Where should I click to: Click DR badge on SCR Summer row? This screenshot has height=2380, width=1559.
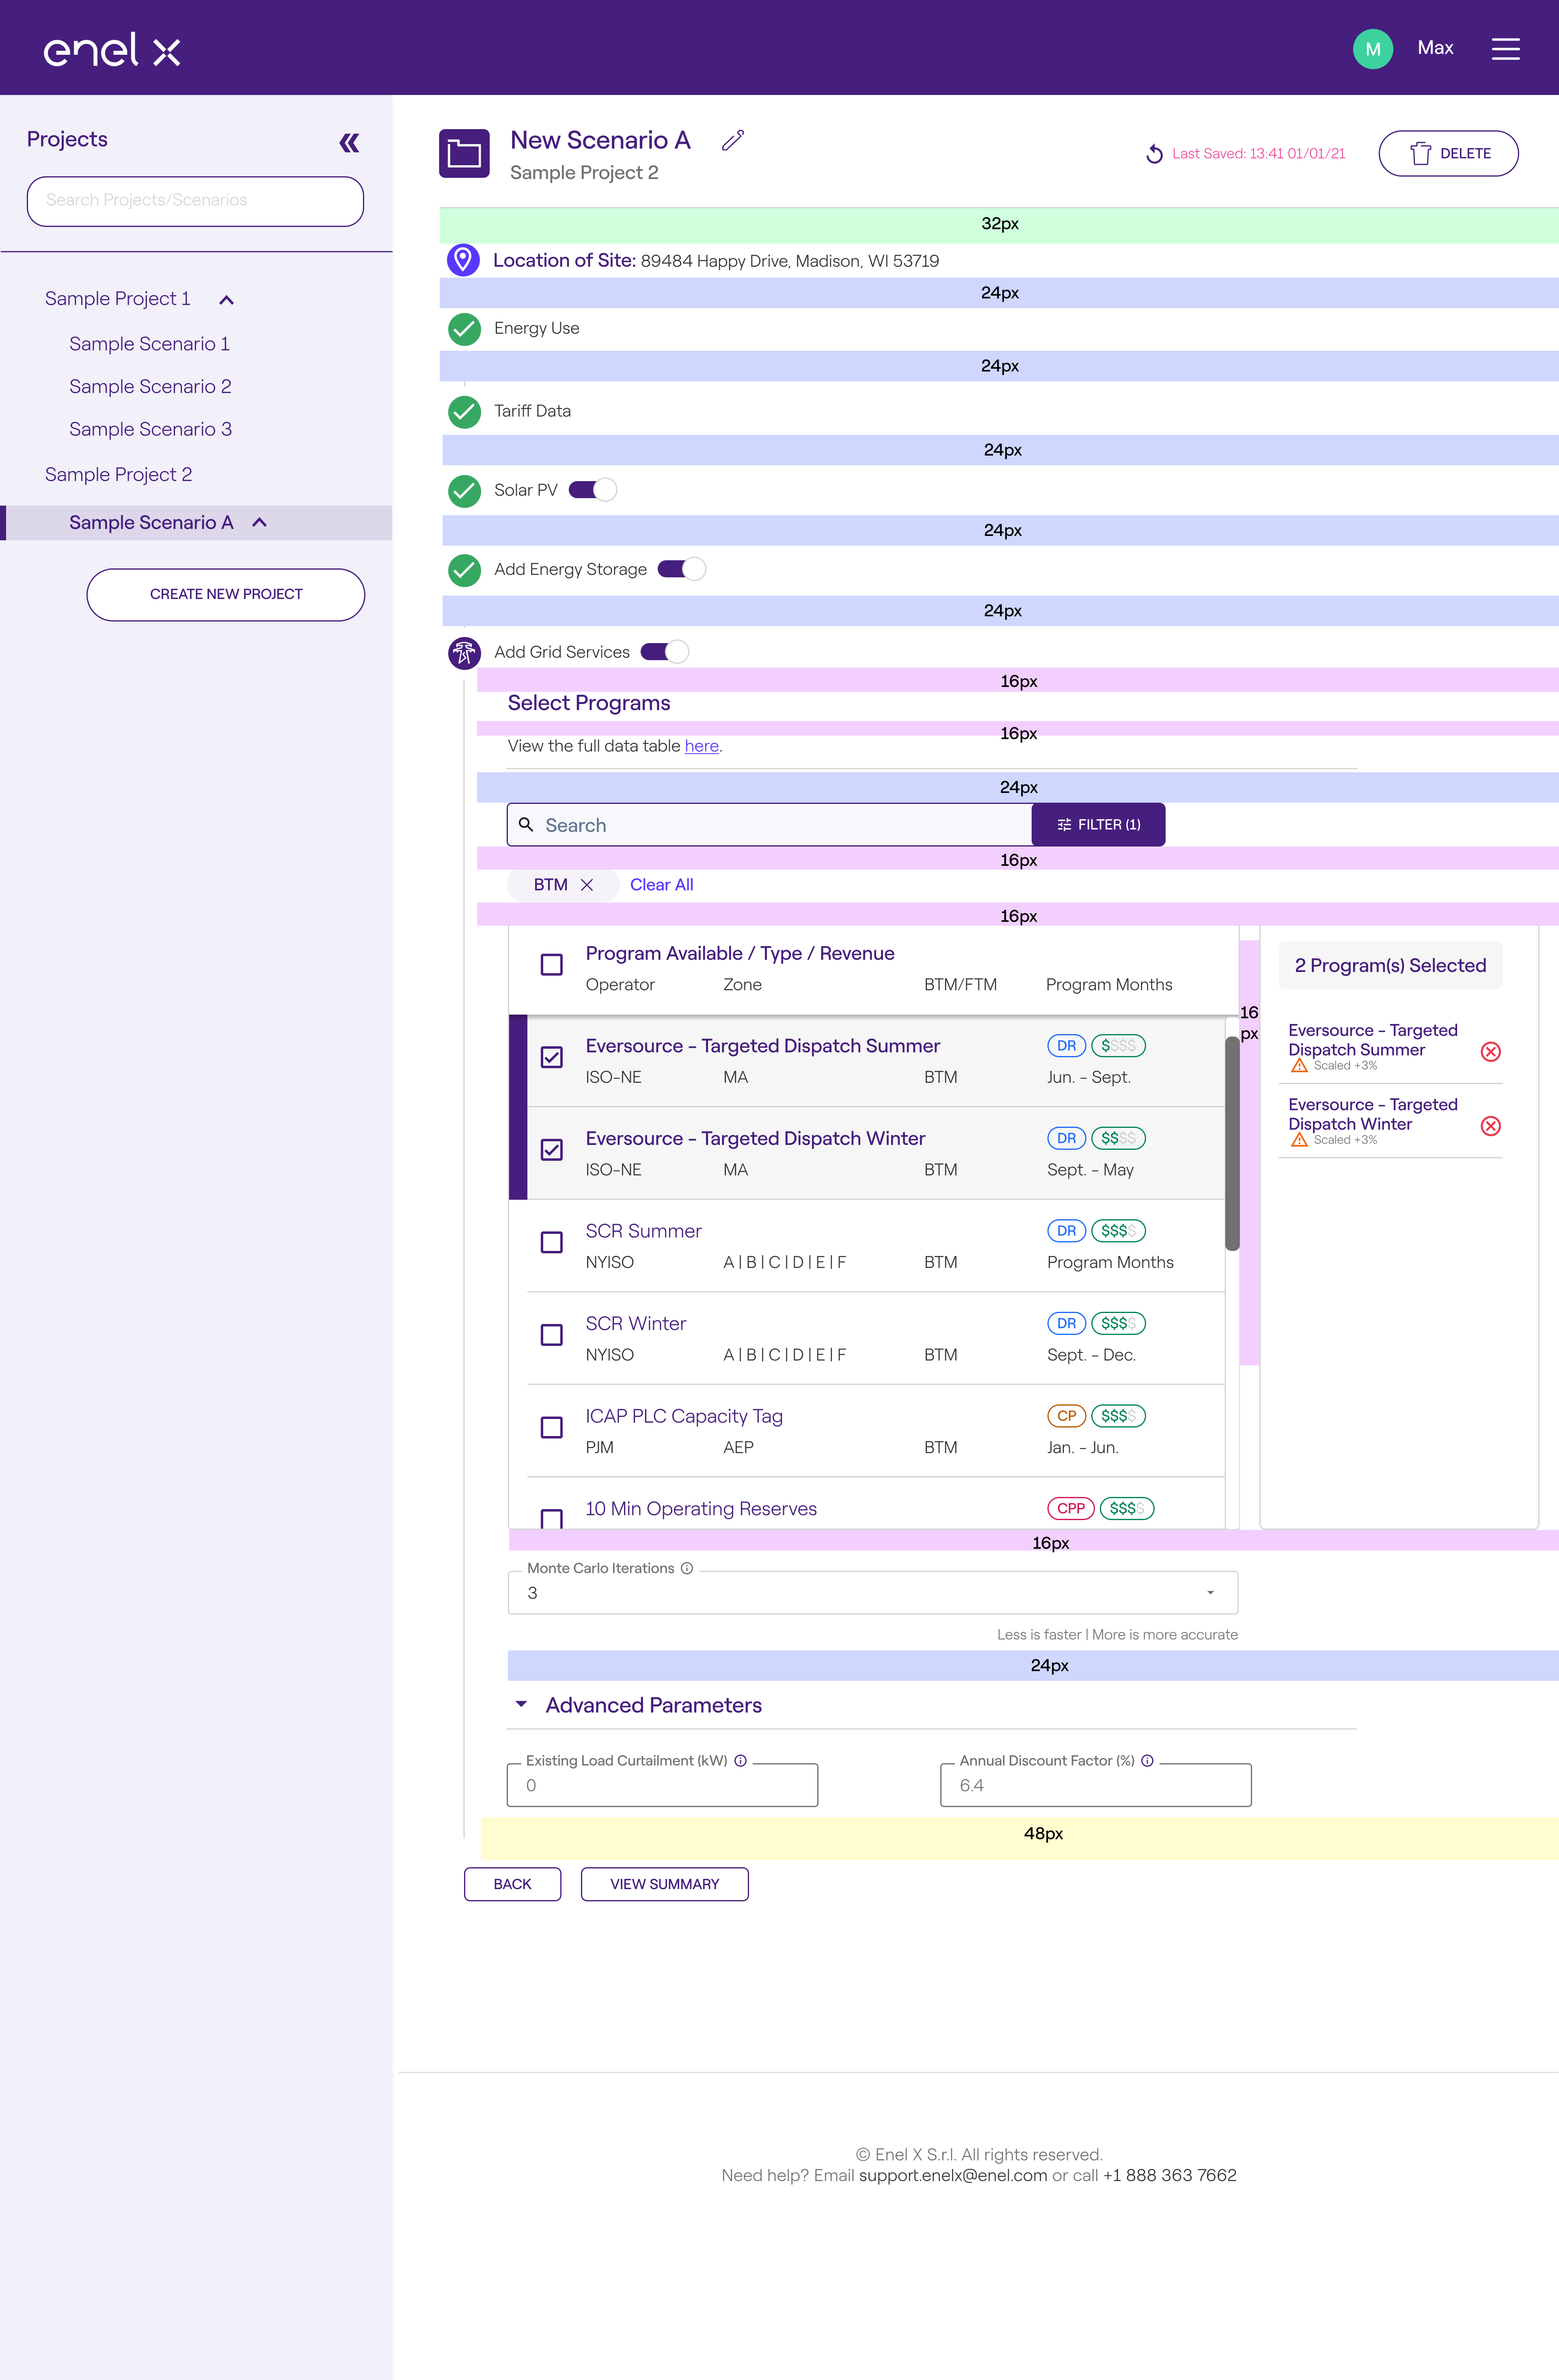click(x=1066, y=1231)
